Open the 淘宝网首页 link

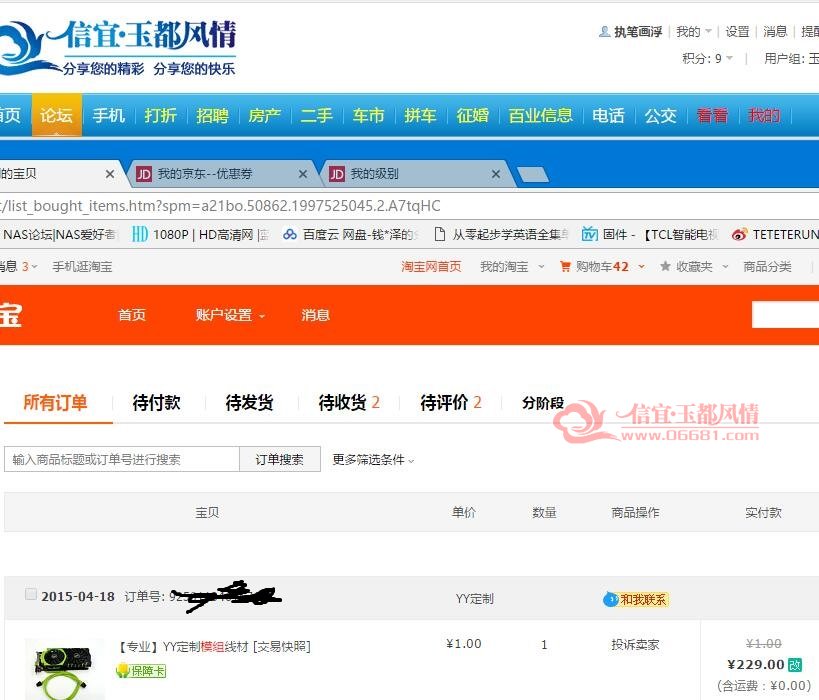431,266
